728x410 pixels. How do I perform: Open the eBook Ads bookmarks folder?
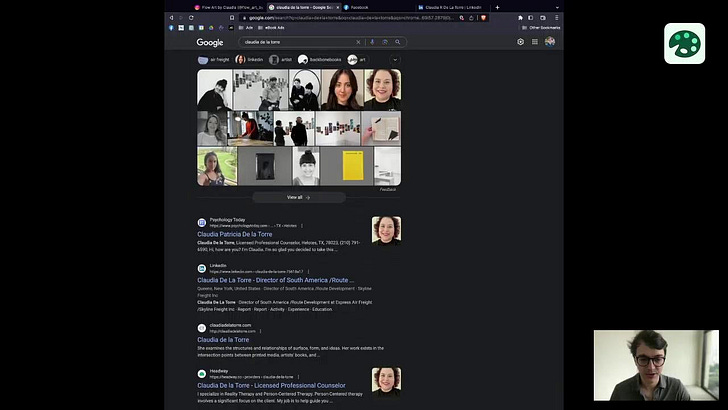271,28
